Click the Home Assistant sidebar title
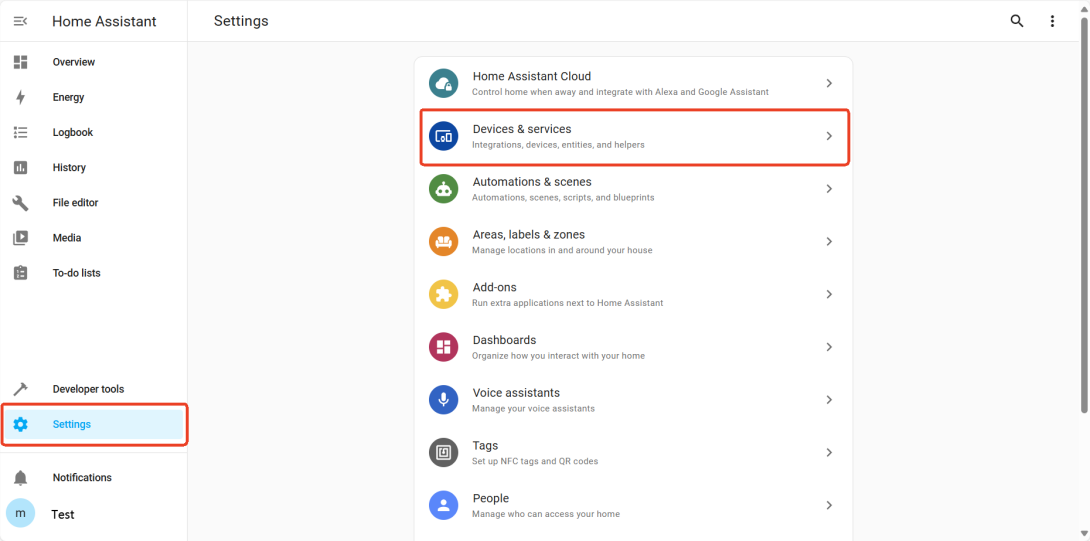1090x541 pixels. point(104,22)
